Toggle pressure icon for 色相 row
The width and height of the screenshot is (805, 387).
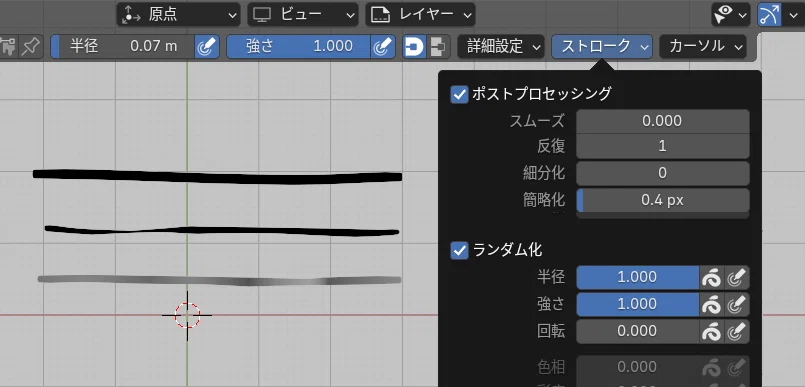tap(737, 367)
